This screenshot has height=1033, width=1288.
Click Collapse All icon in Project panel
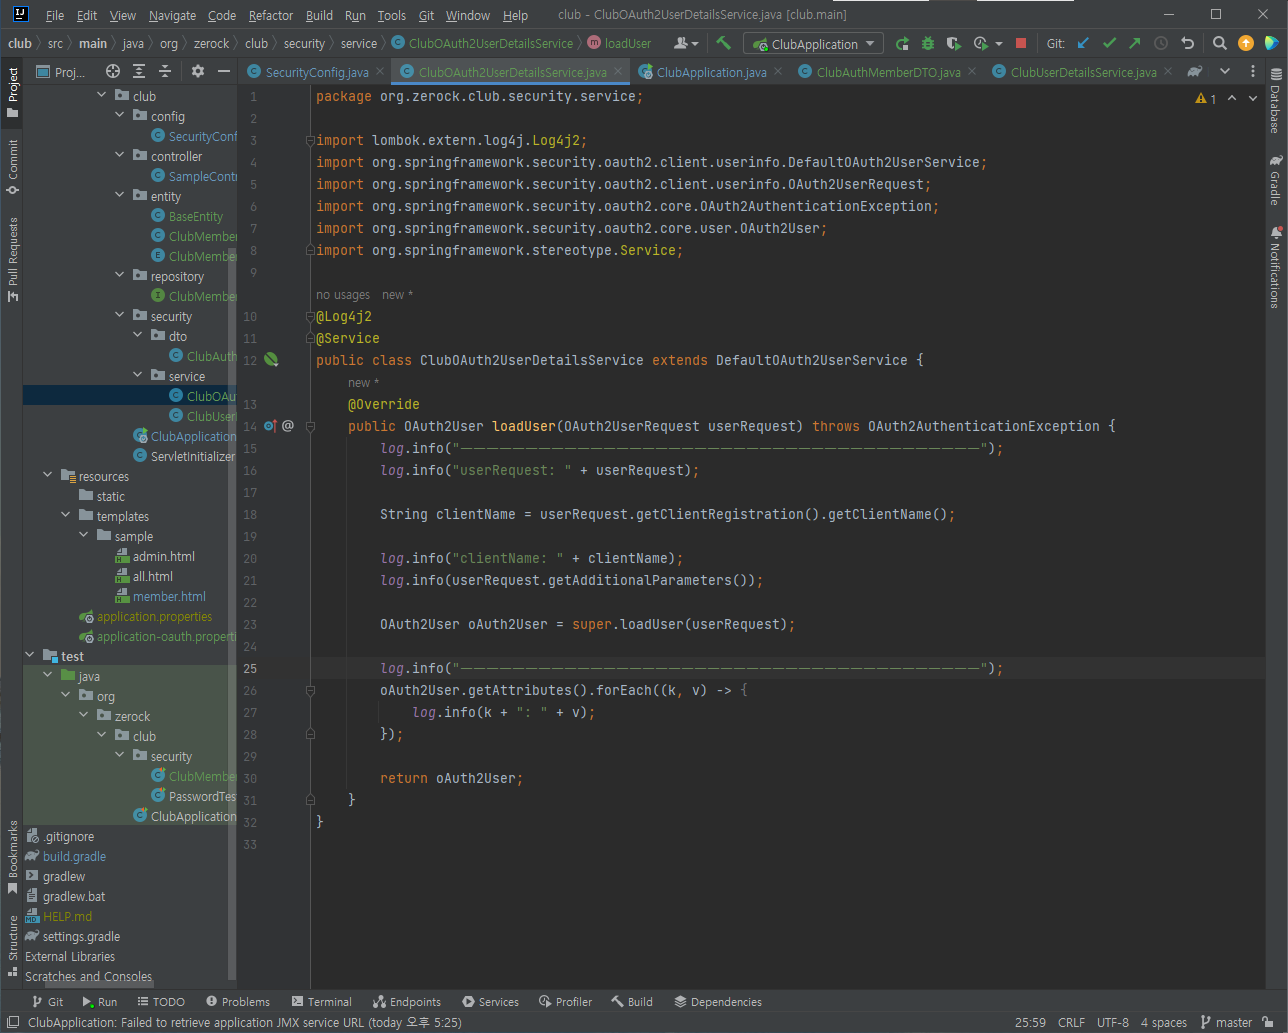[165, 71]
